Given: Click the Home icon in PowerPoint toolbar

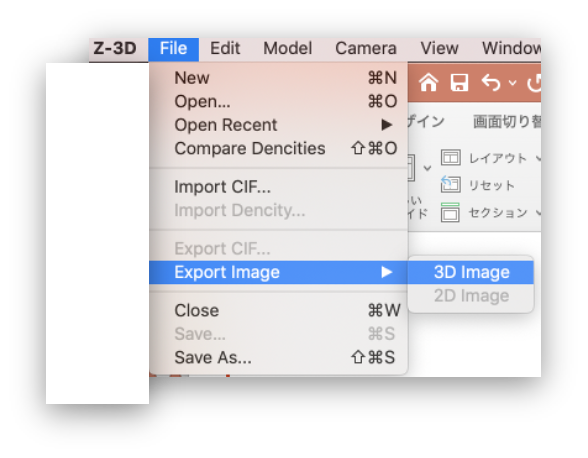Looking at the screenshot, I should click(x=428, y=82).
